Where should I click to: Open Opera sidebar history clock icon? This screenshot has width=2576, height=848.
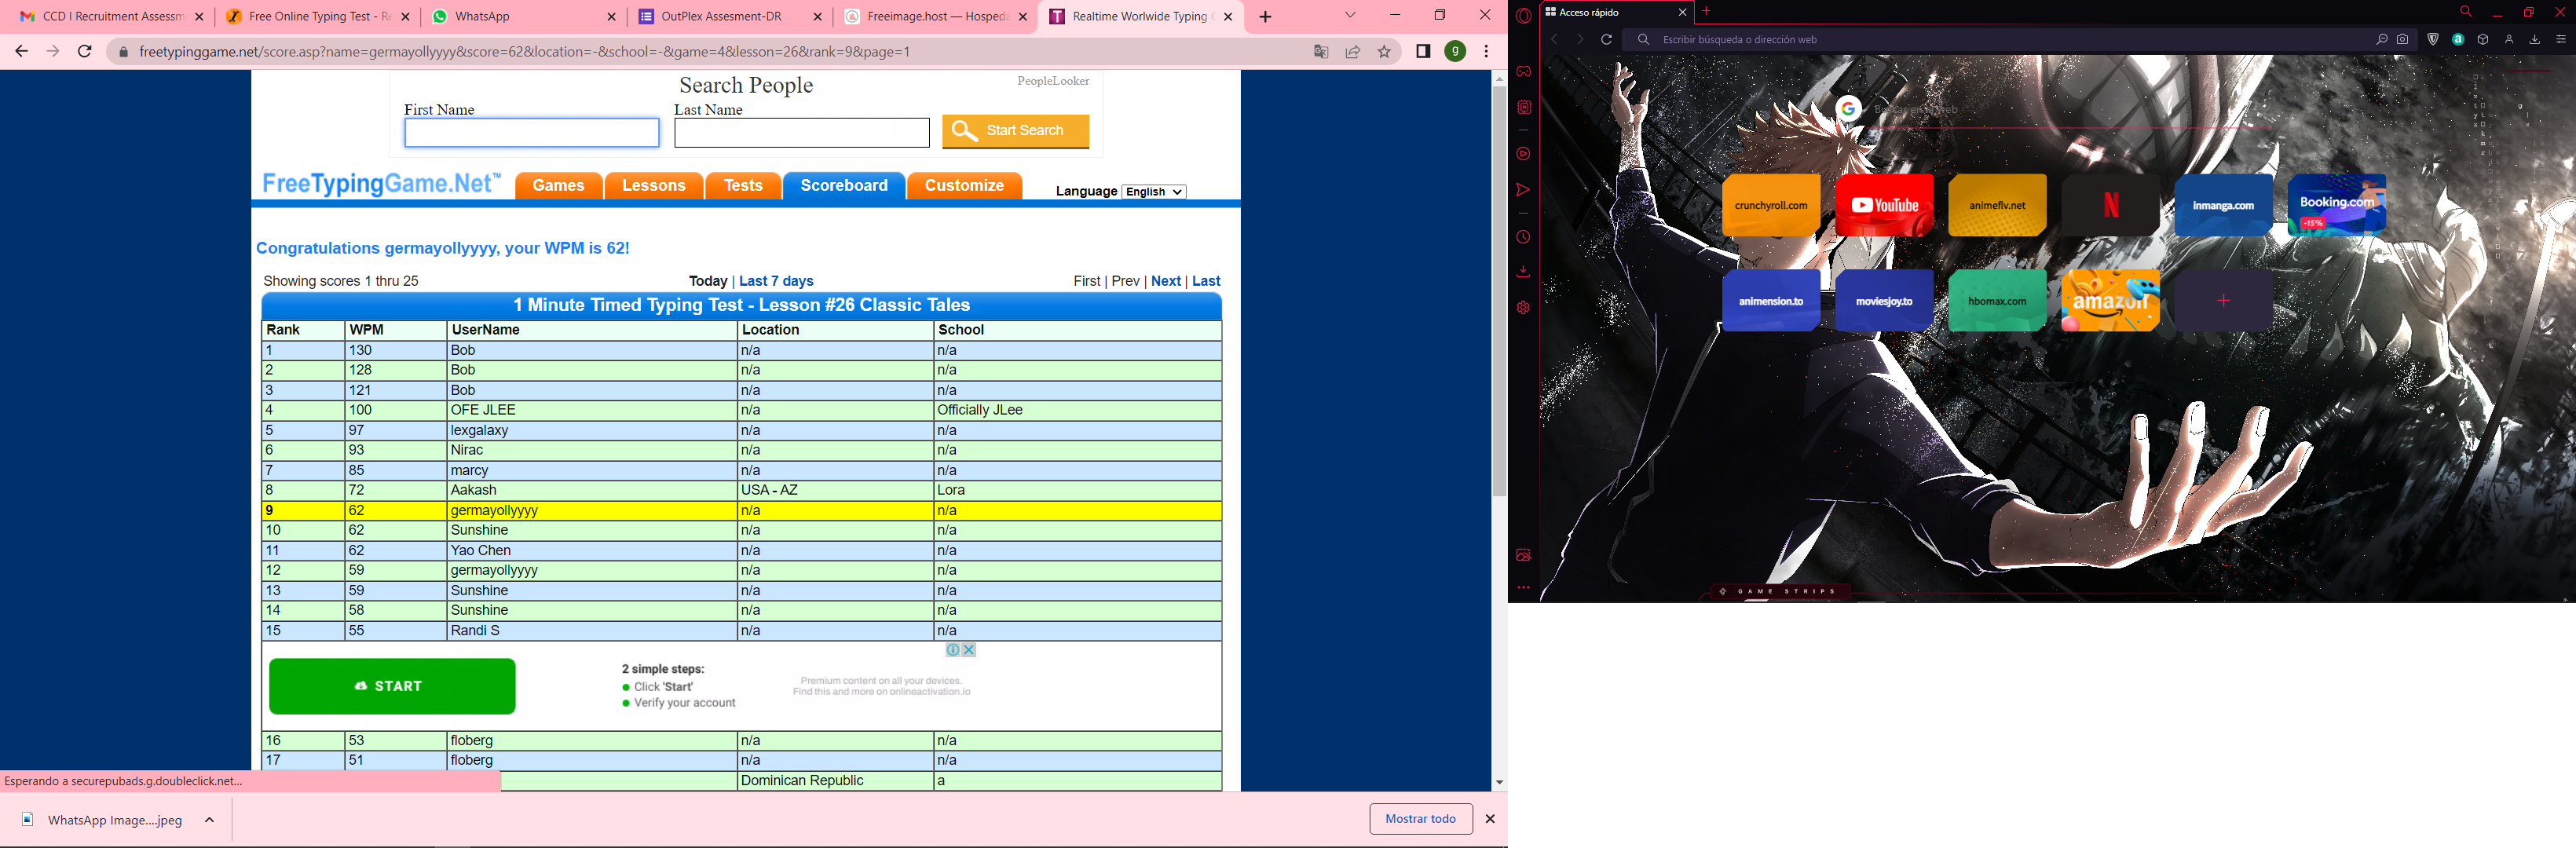coord(1523,238)
